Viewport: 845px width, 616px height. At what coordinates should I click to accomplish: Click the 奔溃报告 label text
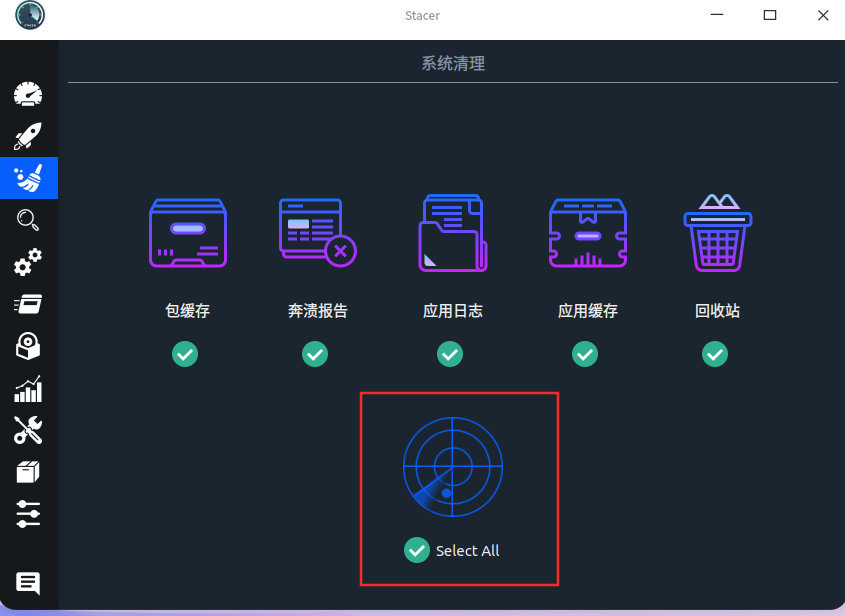click(317, 311)
